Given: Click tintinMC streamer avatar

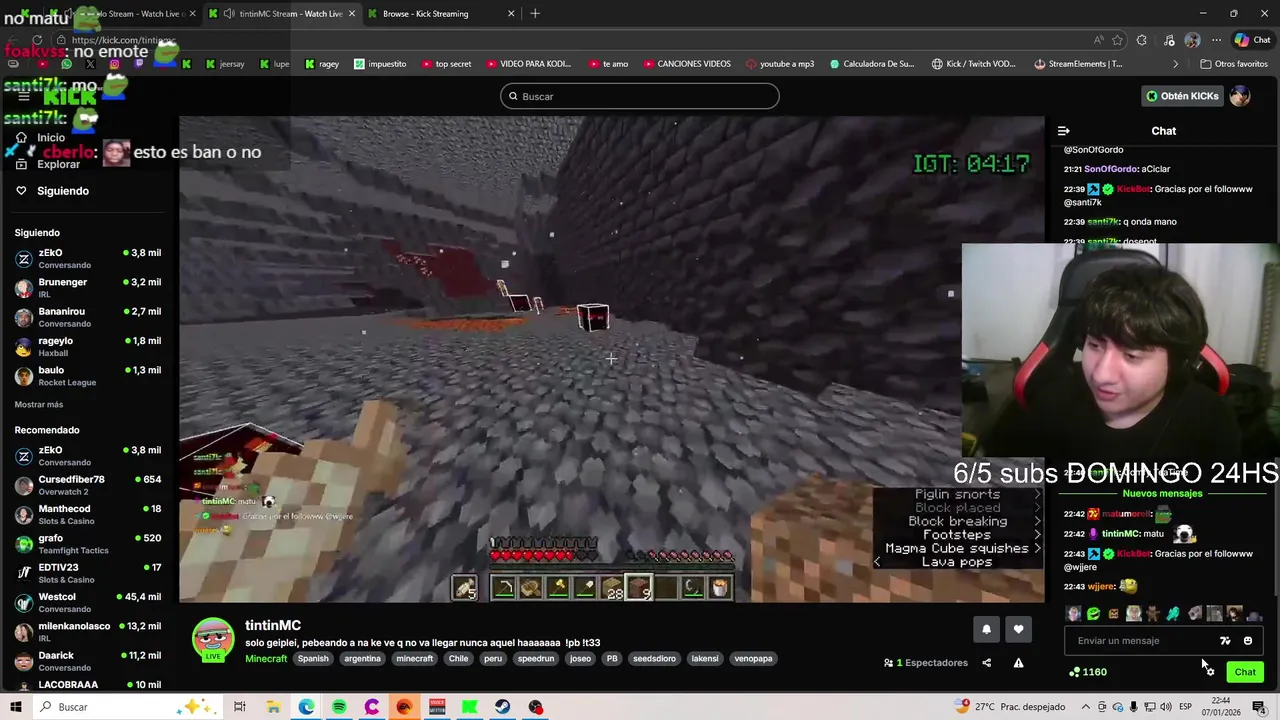Looking at the screenshot, I should tap(213, 640).
